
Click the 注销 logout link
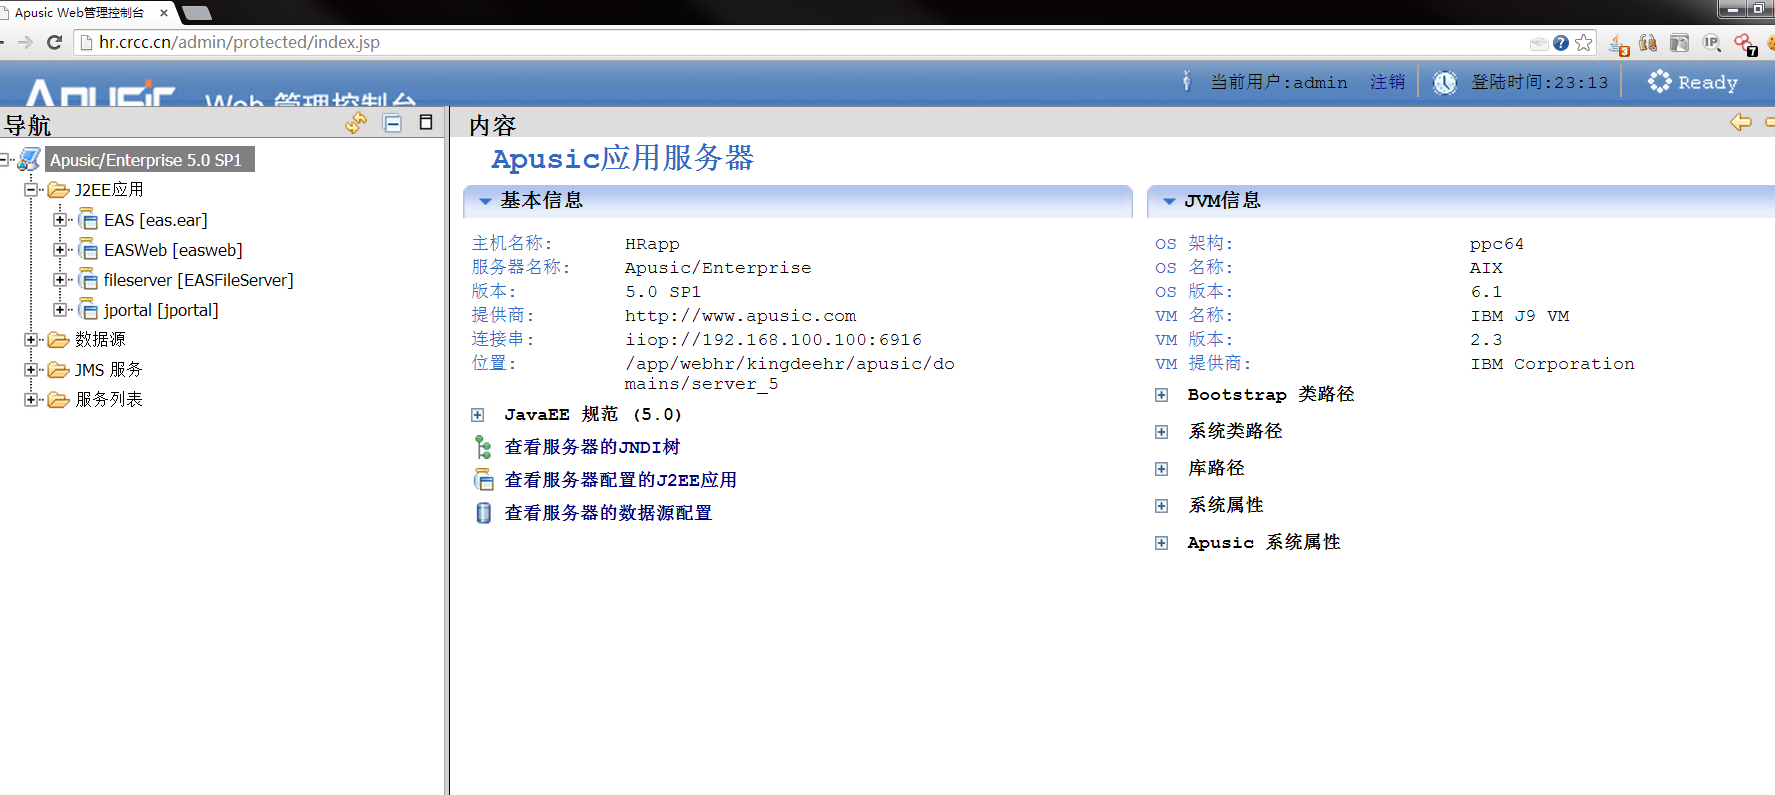tap(1387, 82)
